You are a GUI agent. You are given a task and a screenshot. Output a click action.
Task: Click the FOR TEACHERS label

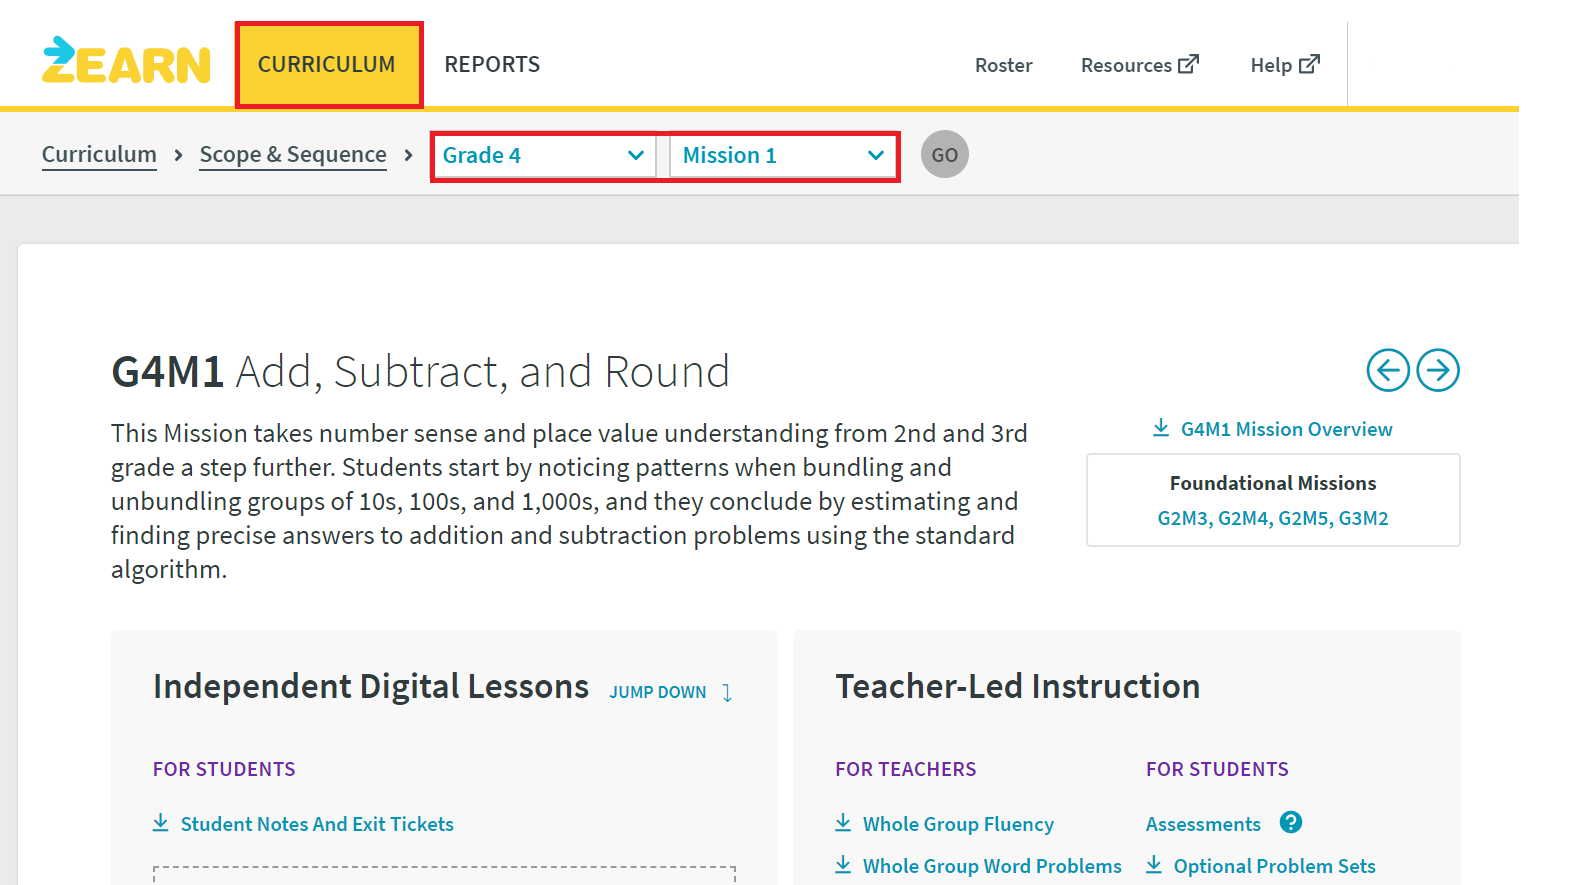(x=906, y=769)
